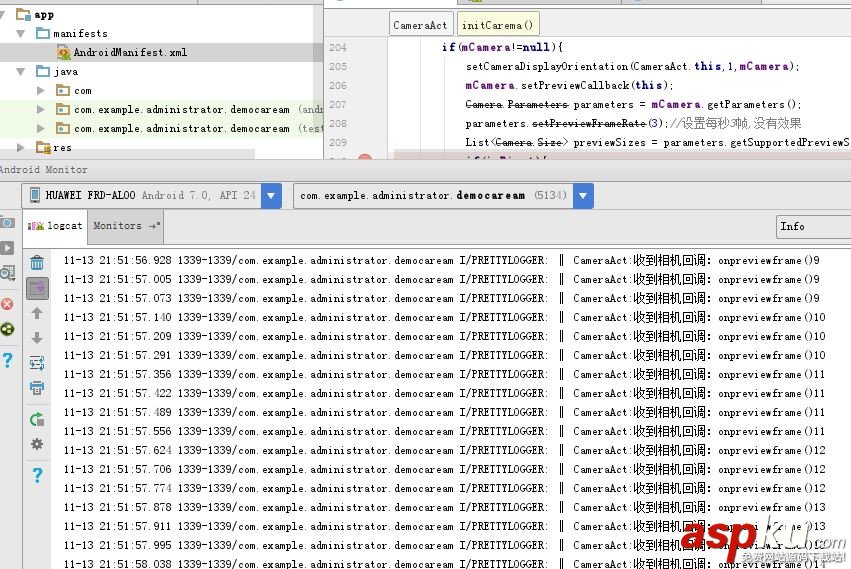Viewport: 851px width, 569px height.
Task: Toggle soft-wrap in logcat
Action: [37, 363]
